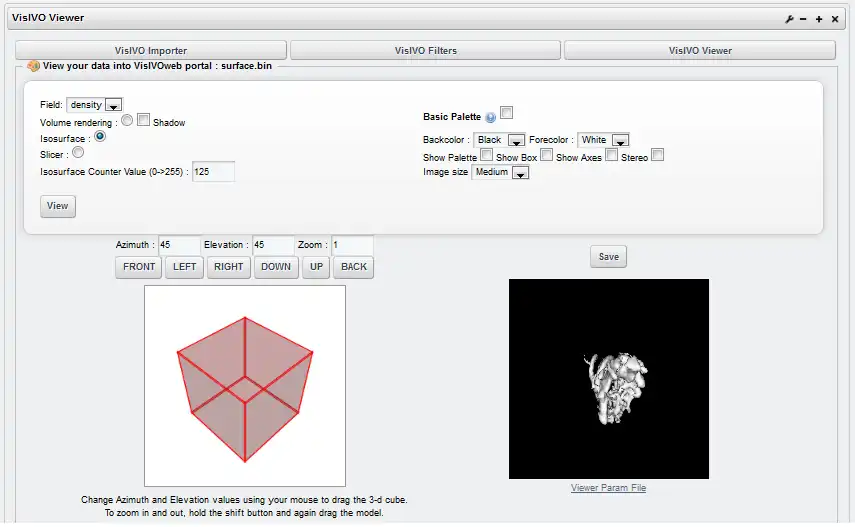Minimize the VisIVO Viewer panel
Viewport: 855px width, 527px height.
(803, 19)
